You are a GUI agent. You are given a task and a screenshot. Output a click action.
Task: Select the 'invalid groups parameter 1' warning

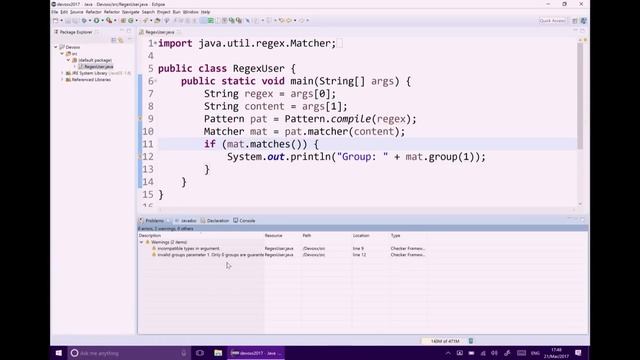pyautogui.click(x=208, y=255)
